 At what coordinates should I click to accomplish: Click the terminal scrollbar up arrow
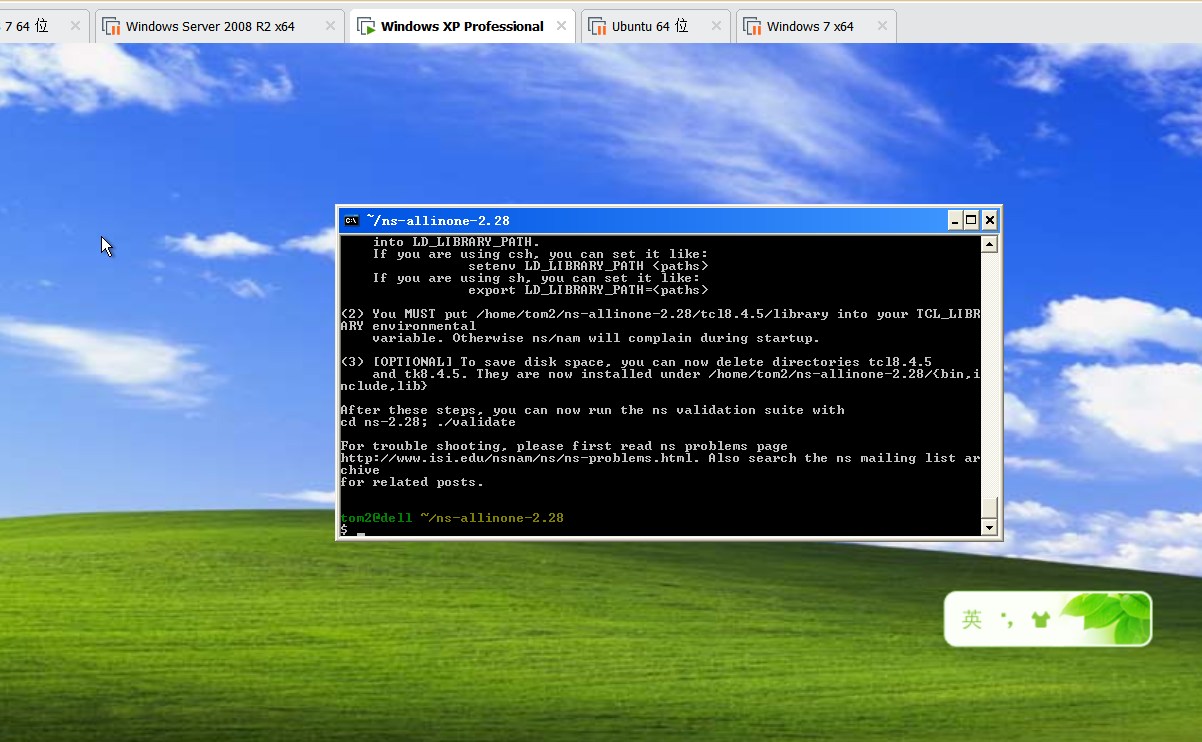point(989,244)
